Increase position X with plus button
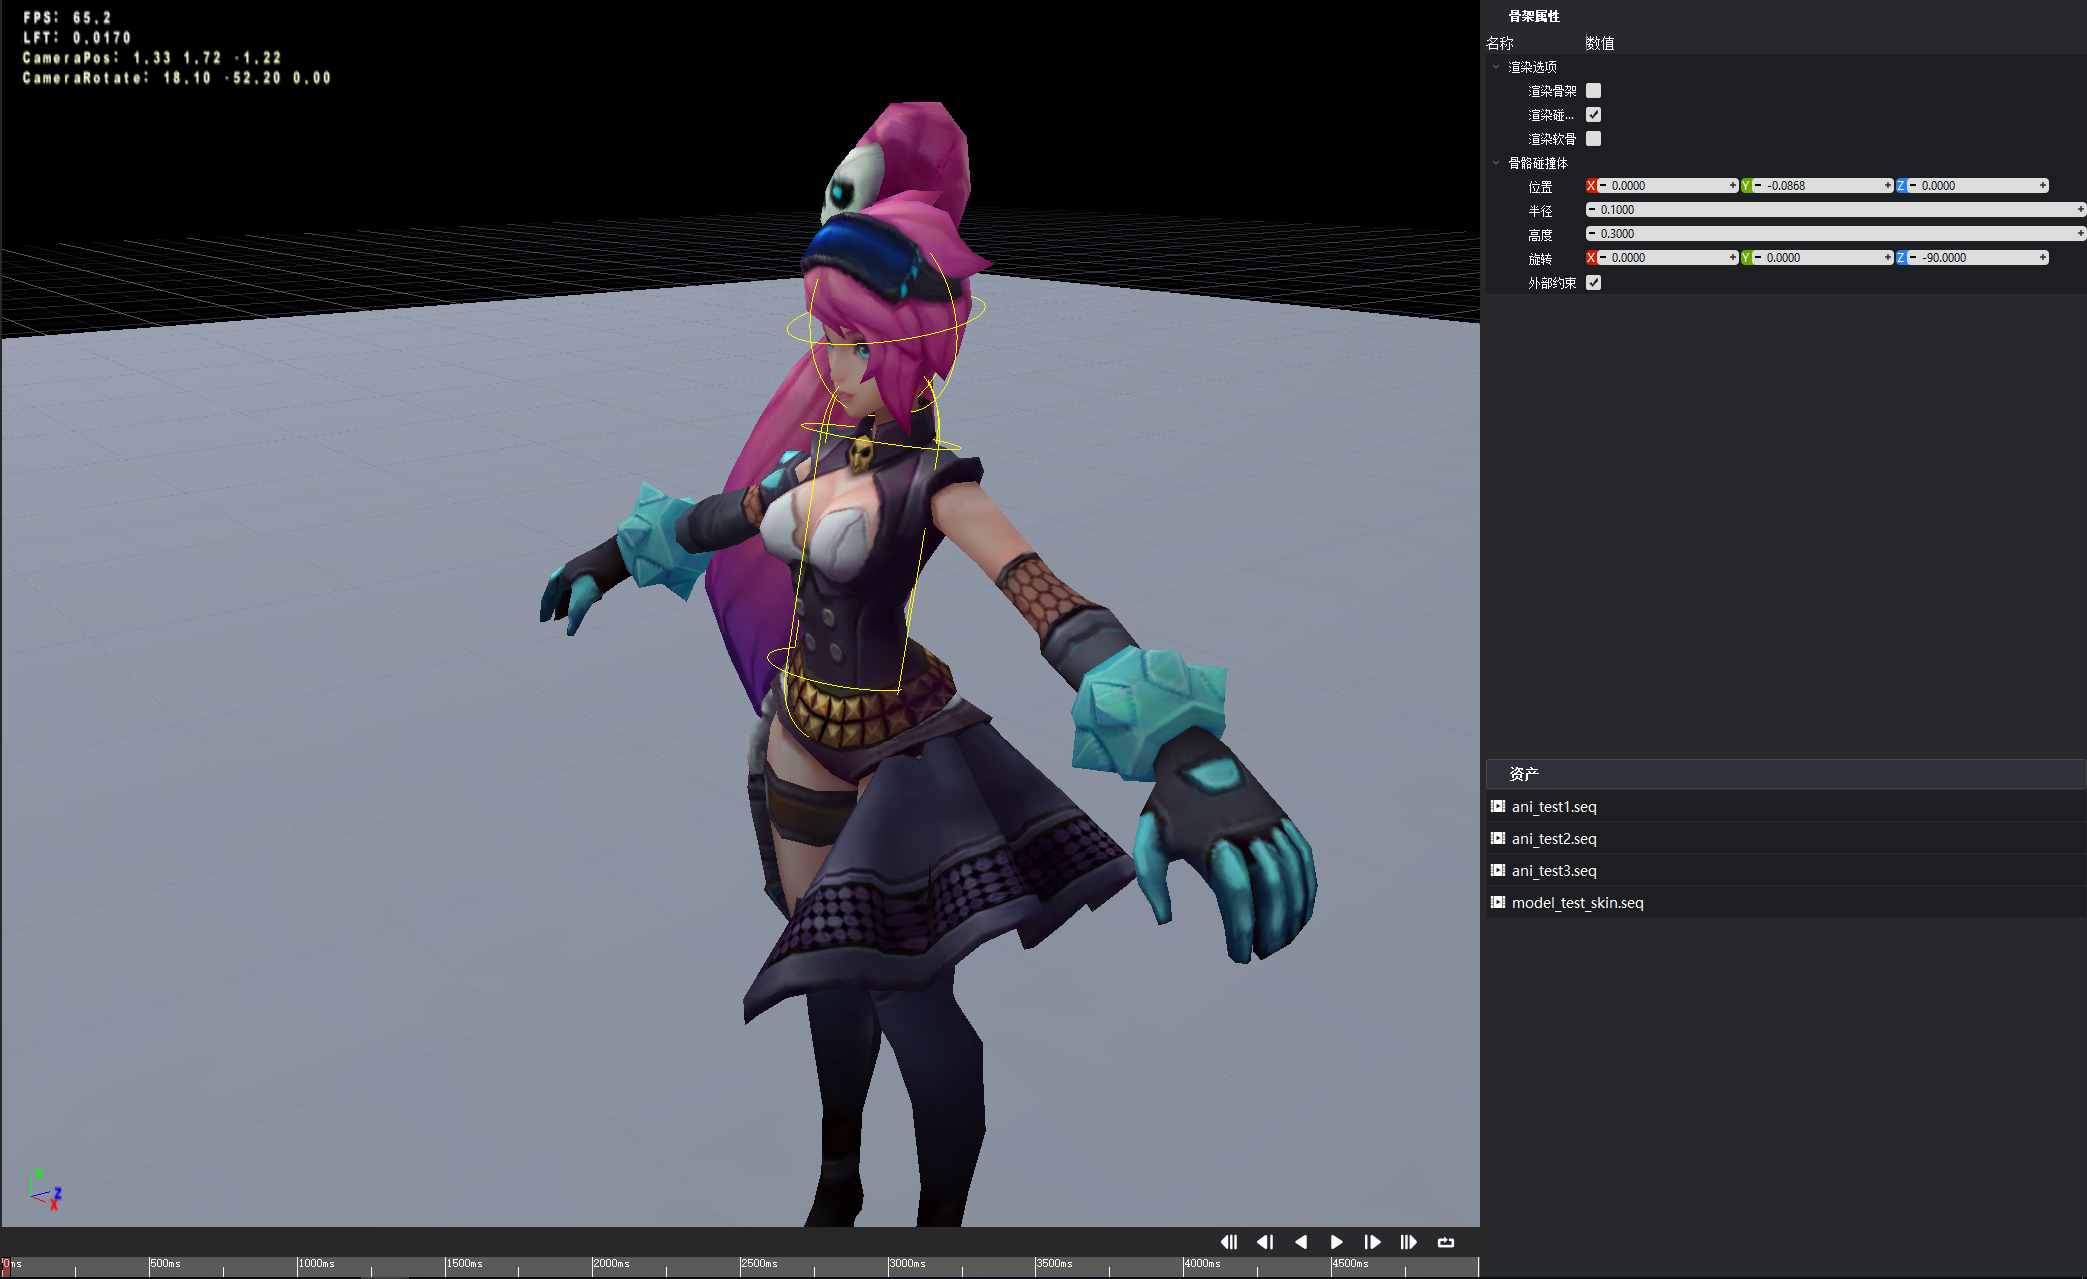The width and height of the screenshot is (2087, 1279). click(x=1733, y=186)
